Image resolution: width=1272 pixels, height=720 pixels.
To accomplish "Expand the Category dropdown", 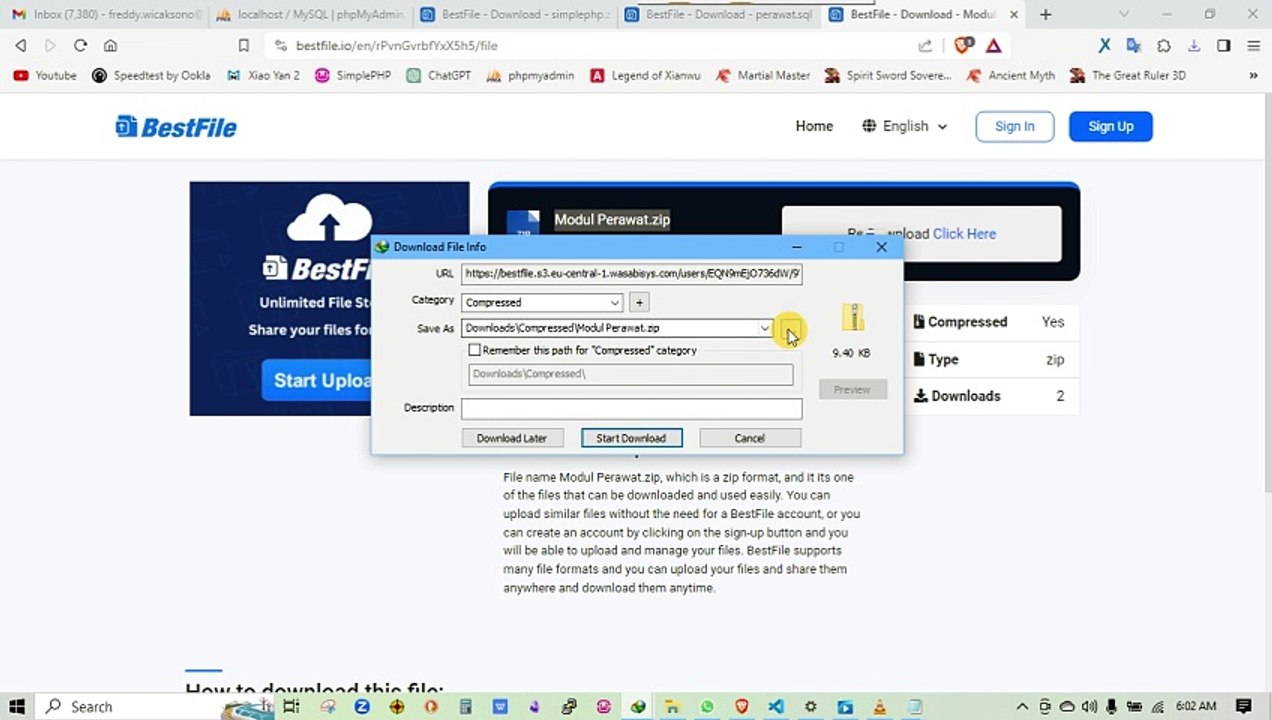I will (x=614, y=302).
